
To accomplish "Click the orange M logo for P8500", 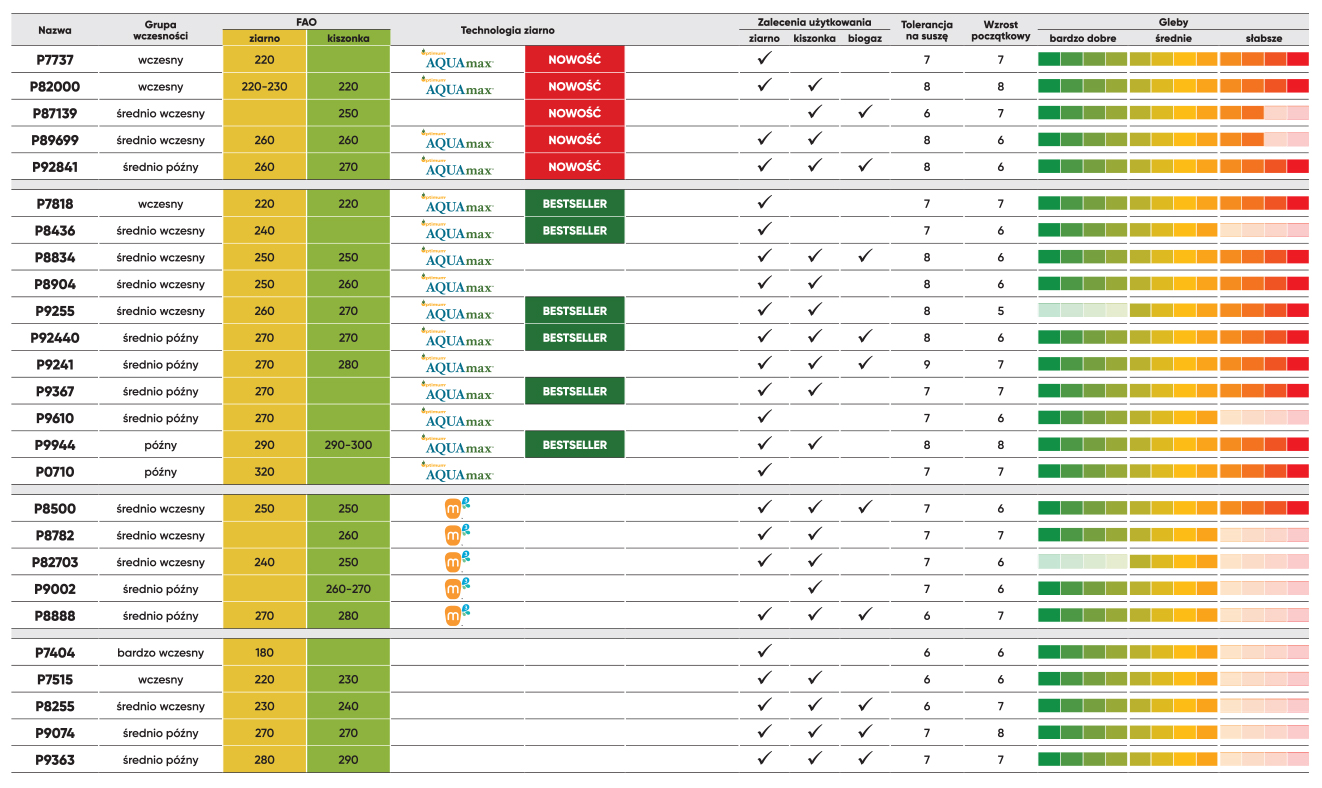I will 457,508.
